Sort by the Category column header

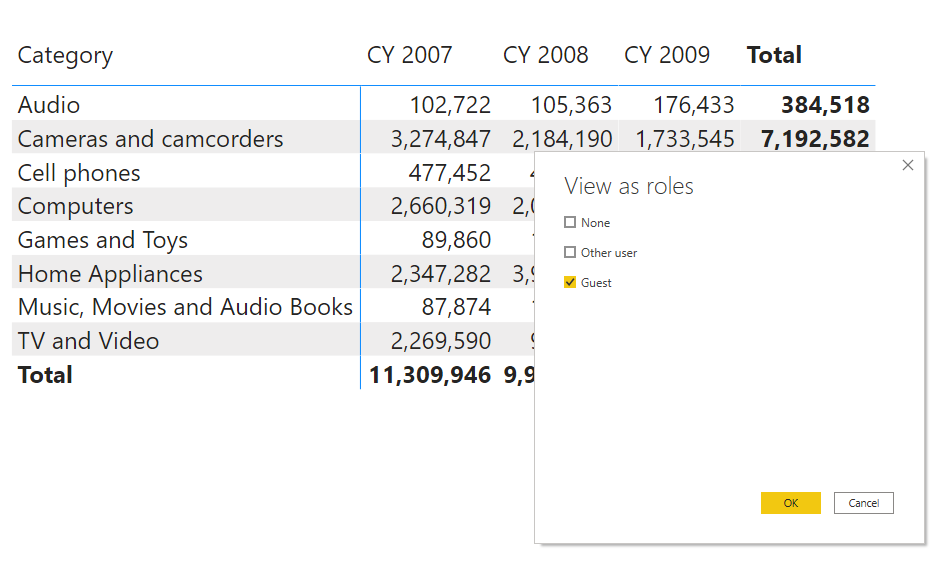[65, 55]
